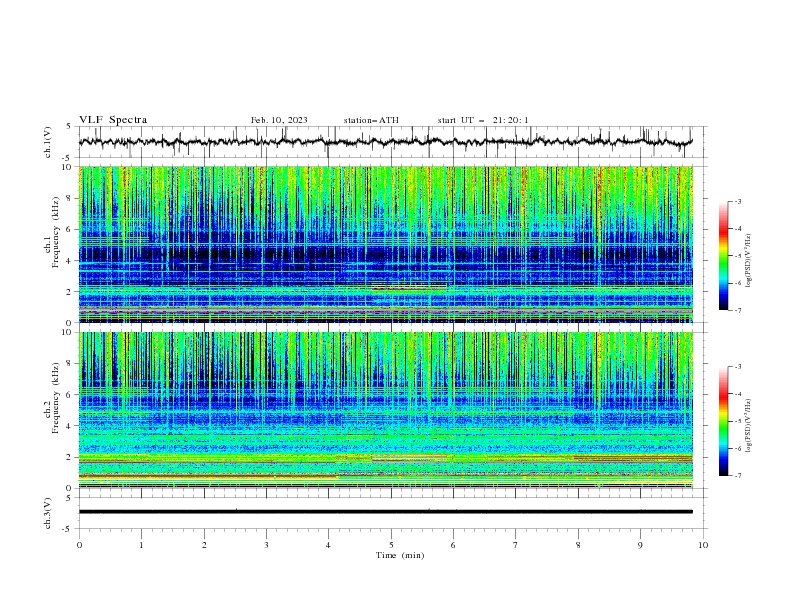
Task: Click the ch.2 spectrogram color bar
Action: tap(723, 421)
